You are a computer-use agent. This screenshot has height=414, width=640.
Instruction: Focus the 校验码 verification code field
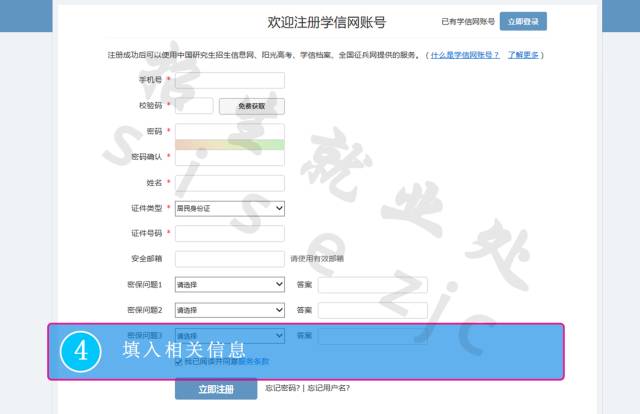coord(194,106)
